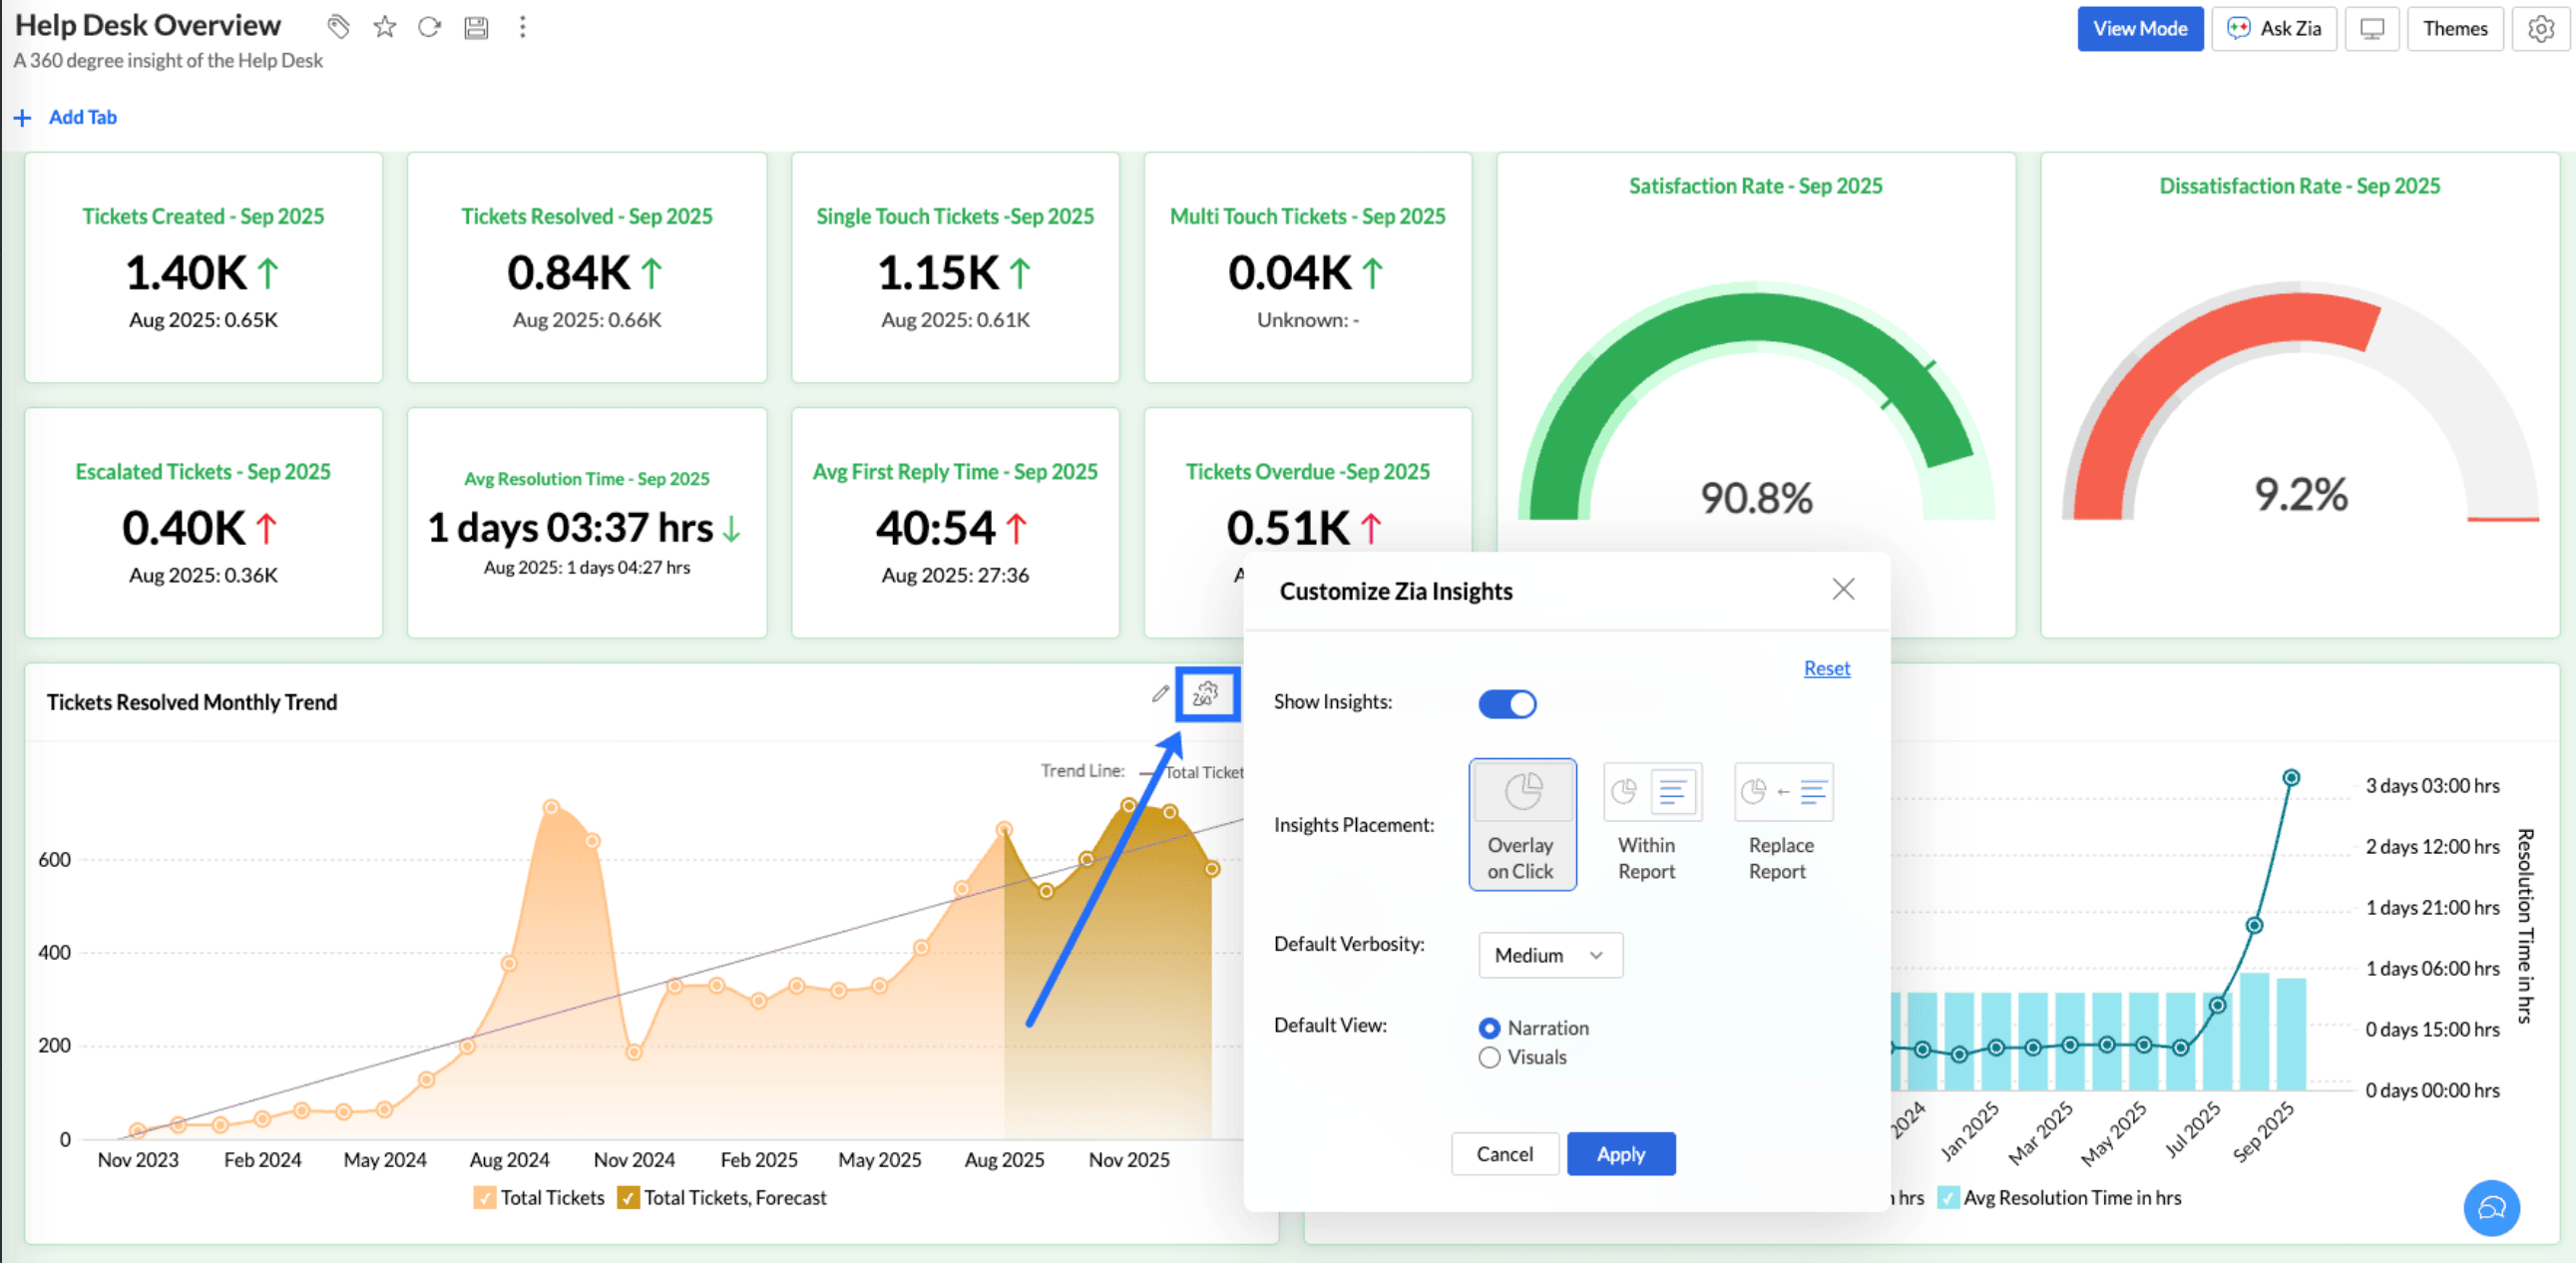
Task: Select the Narration radio button
Action: [1489, 1028]
